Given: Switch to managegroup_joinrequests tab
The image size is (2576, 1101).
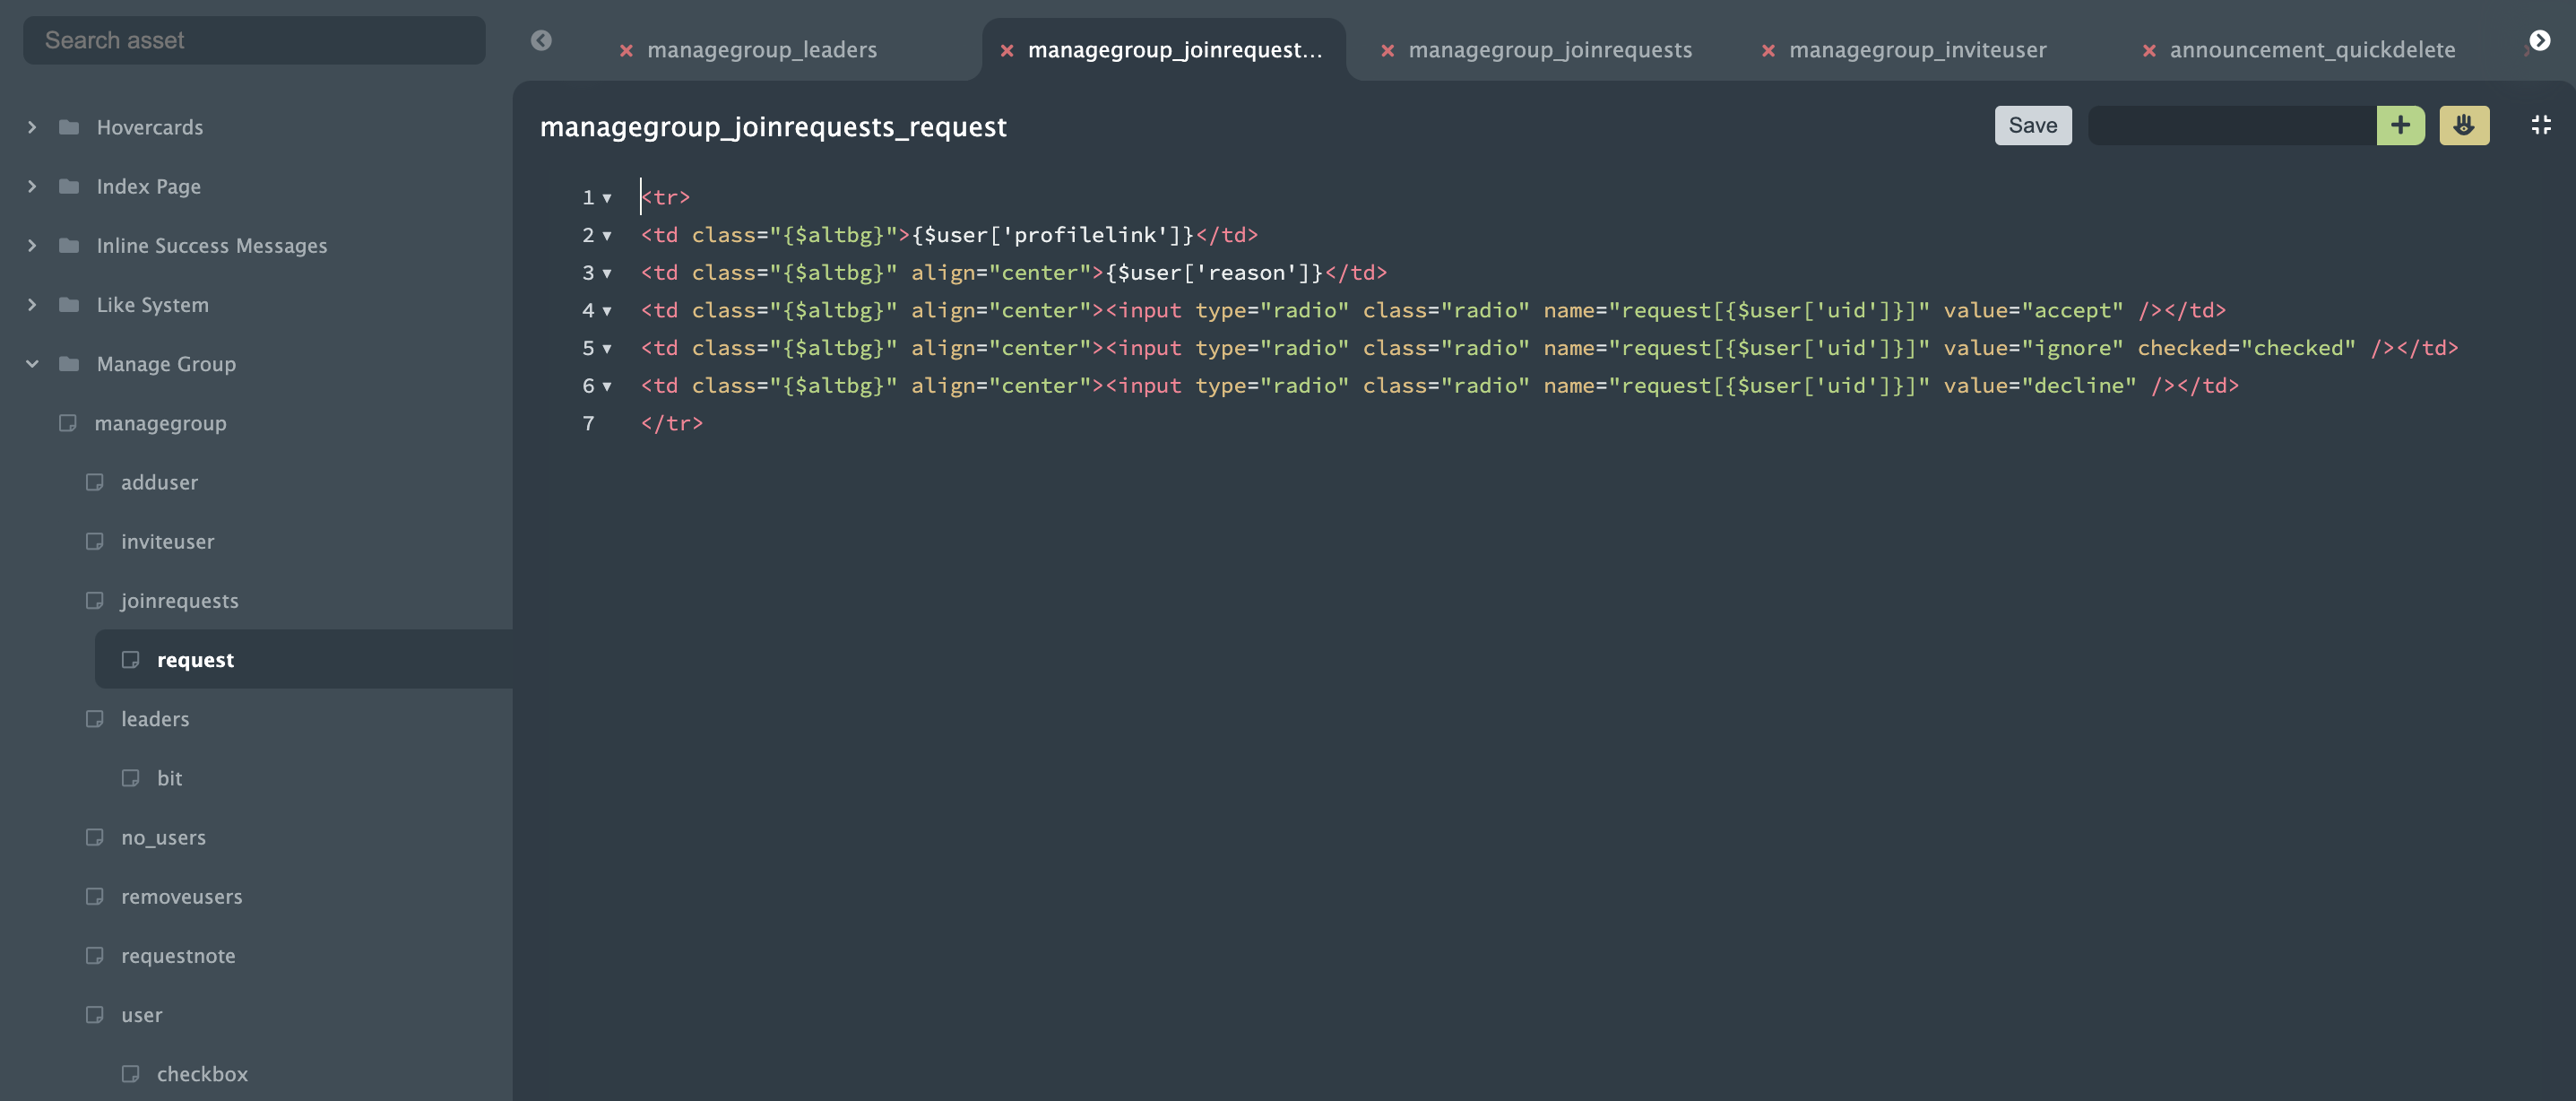Looking at the screenshot, I should pyautogui.click(x=1549, y=50).
